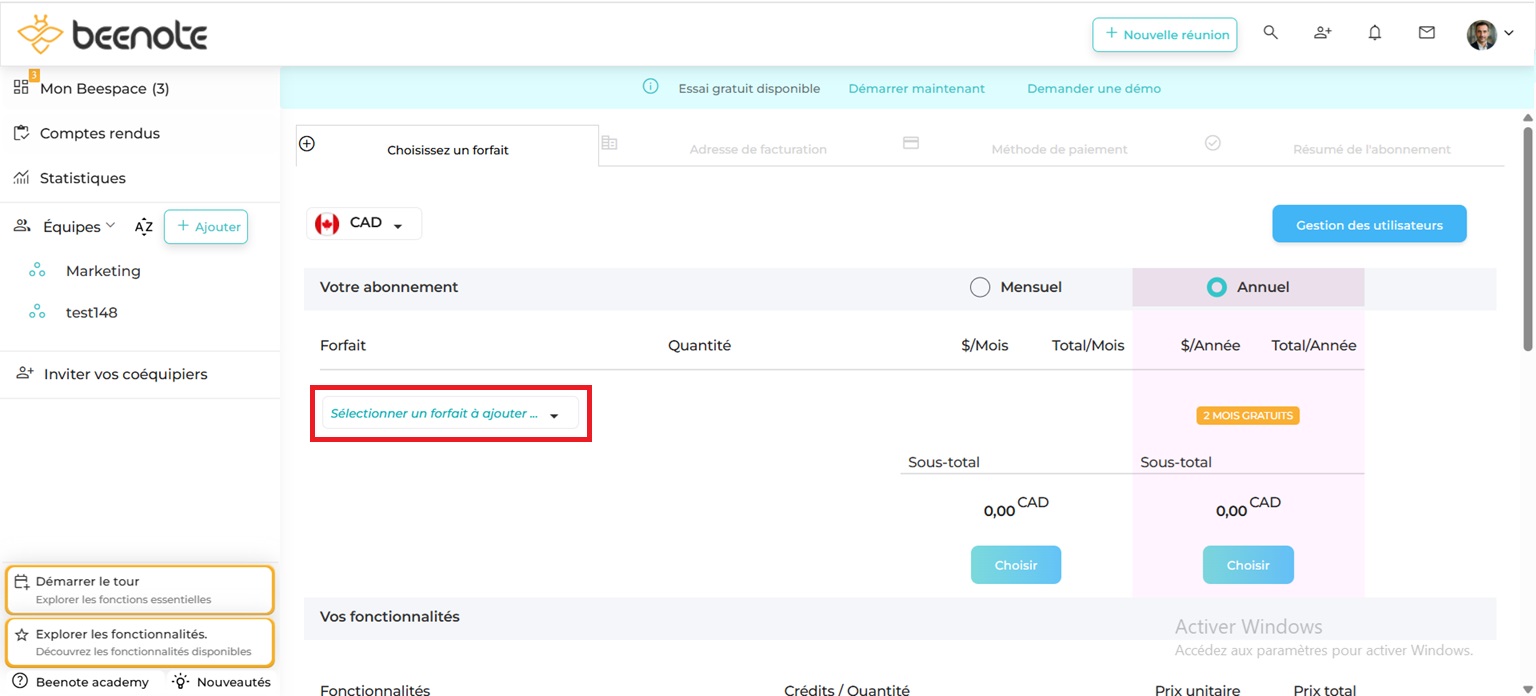Sort teams with the A-Z icon

tap(144, 227)
